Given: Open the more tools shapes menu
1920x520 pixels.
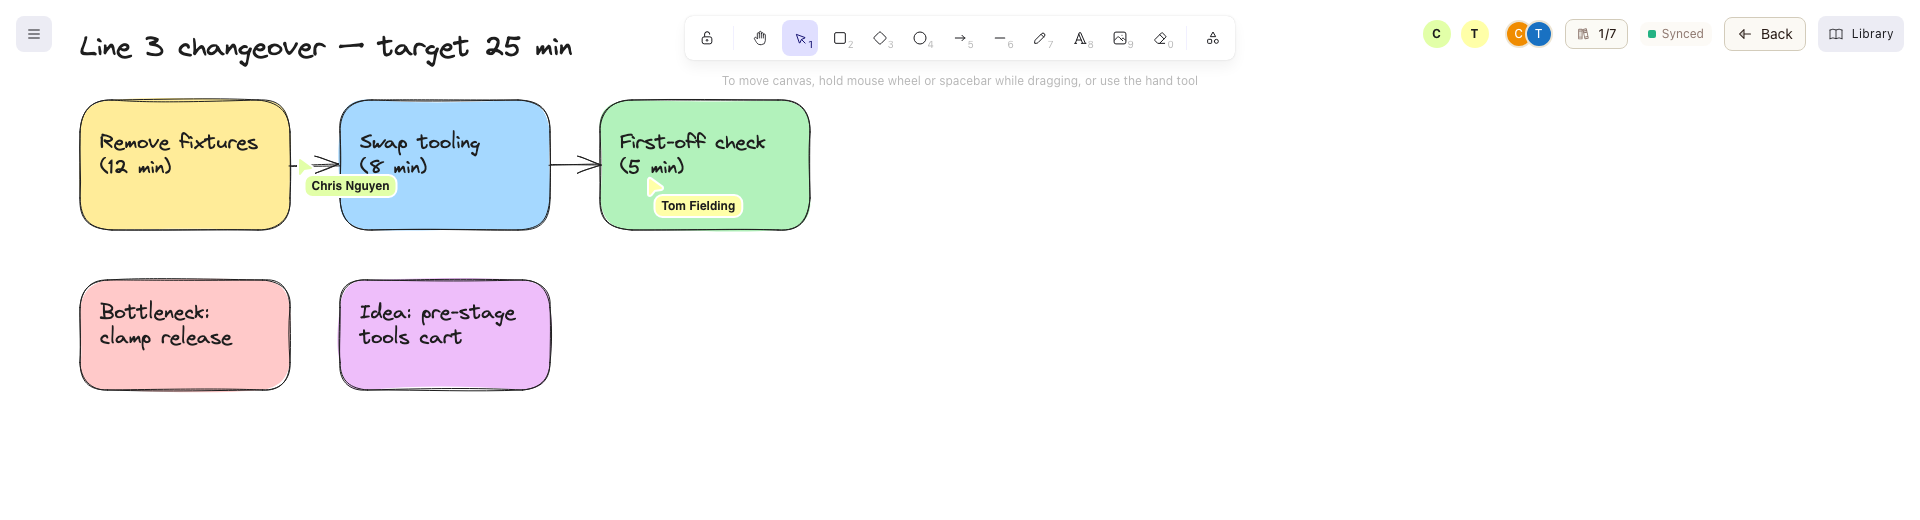Looking at the screenshot, I should coord(1212,38).
